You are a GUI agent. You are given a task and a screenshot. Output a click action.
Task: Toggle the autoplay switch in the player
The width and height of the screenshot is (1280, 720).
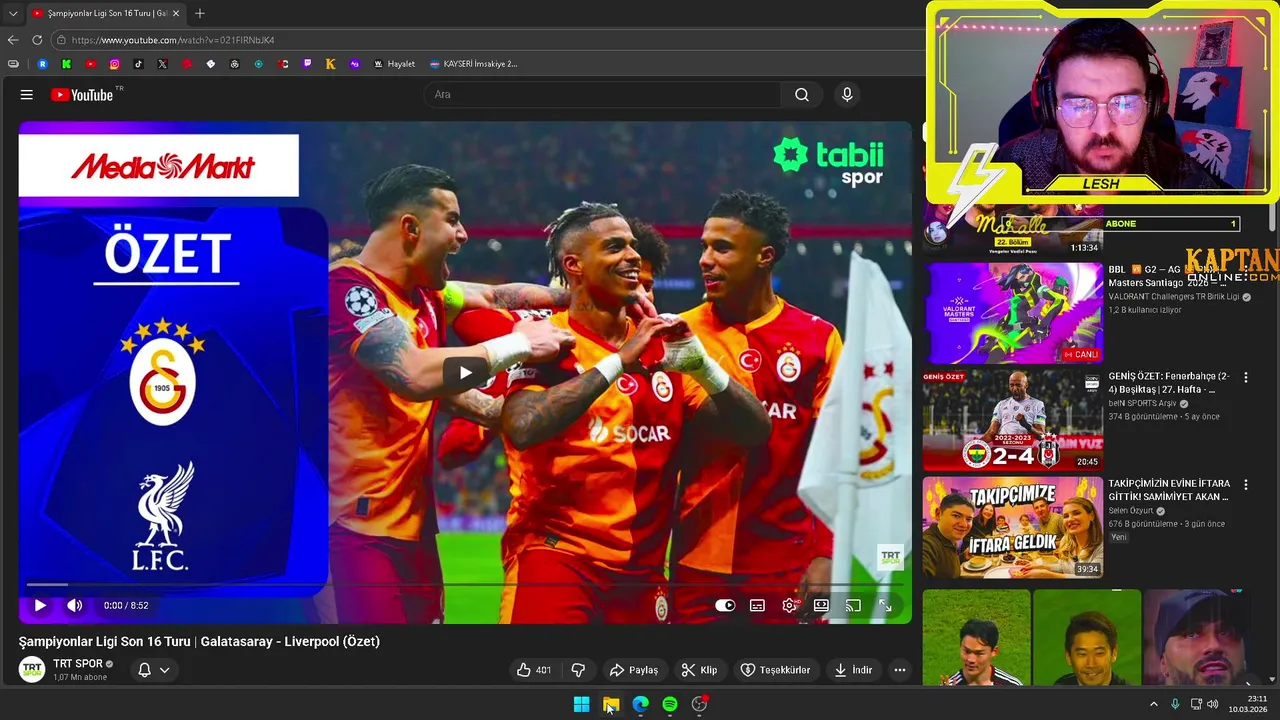point(725,605)
